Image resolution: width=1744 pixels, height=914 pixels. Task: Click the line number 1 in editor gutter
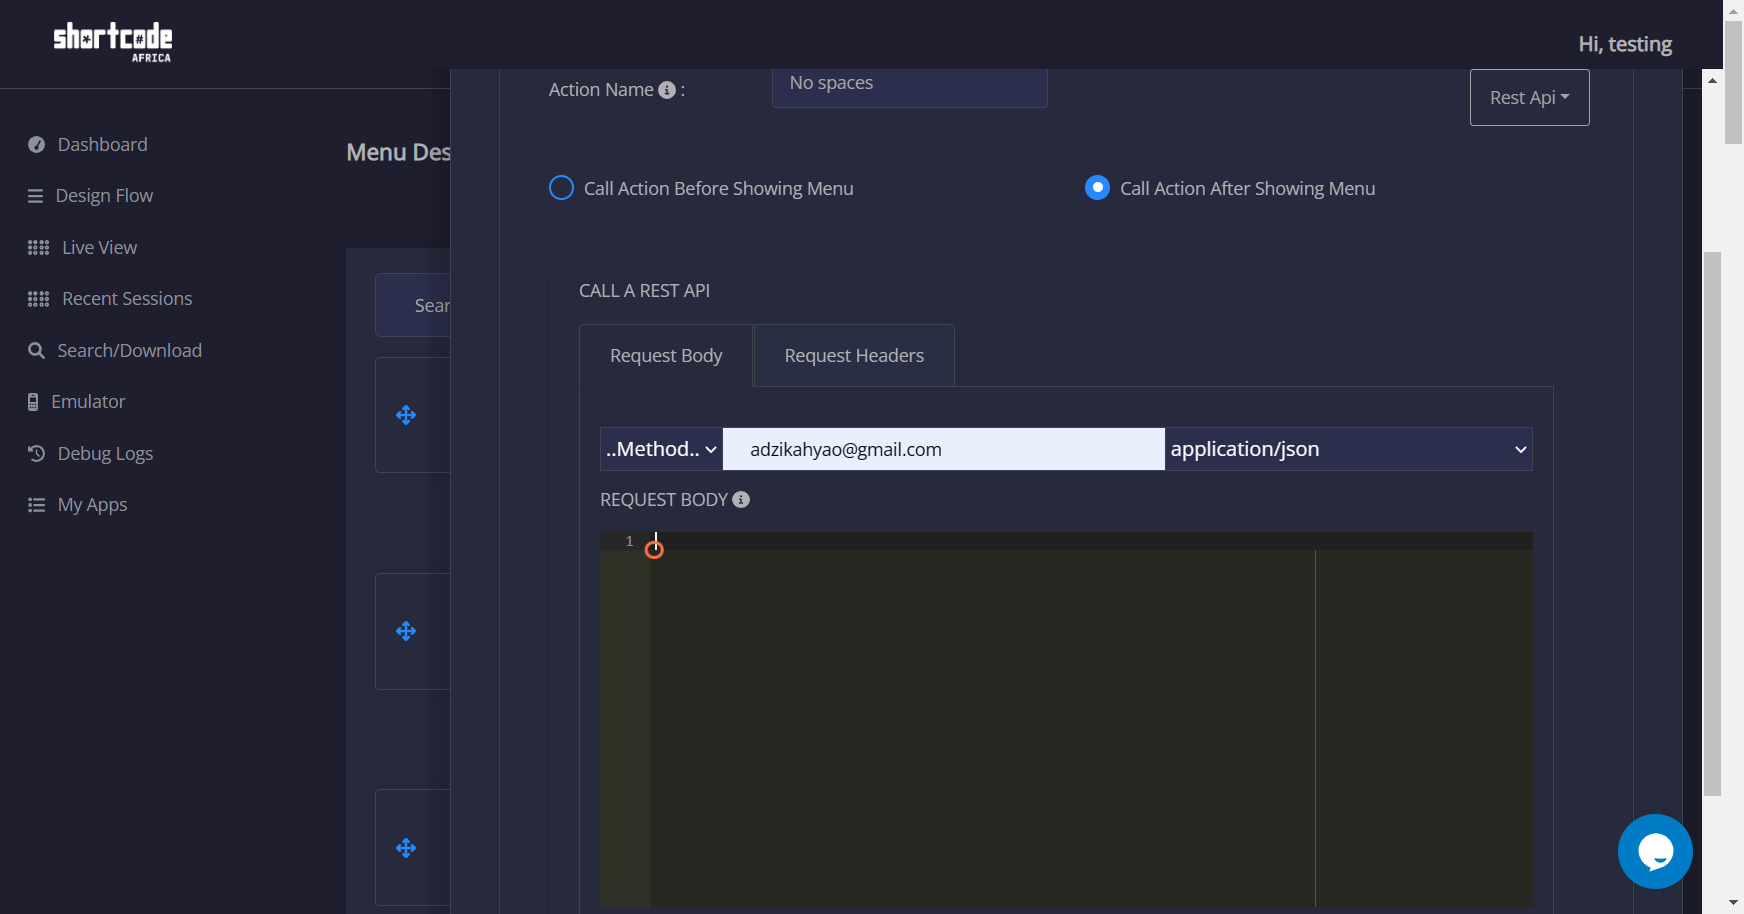(x=629, y=541)
